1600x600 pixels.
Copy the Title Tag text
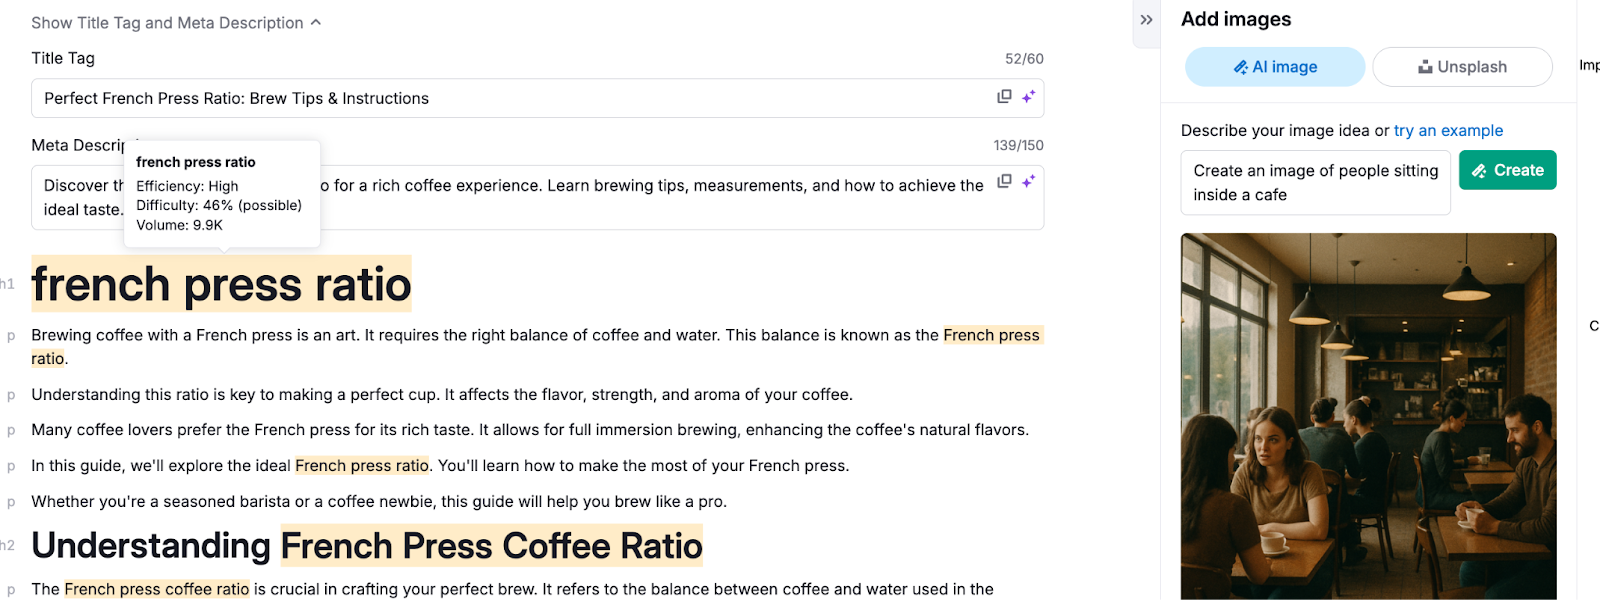1004,97
